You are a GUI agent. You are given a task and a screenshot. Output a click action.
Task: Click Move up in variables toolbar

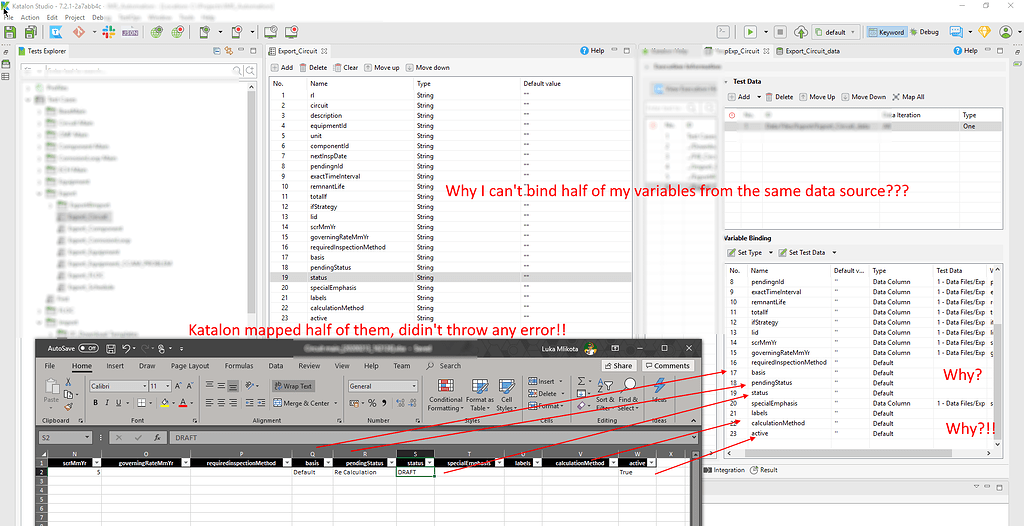pos(381,67)
